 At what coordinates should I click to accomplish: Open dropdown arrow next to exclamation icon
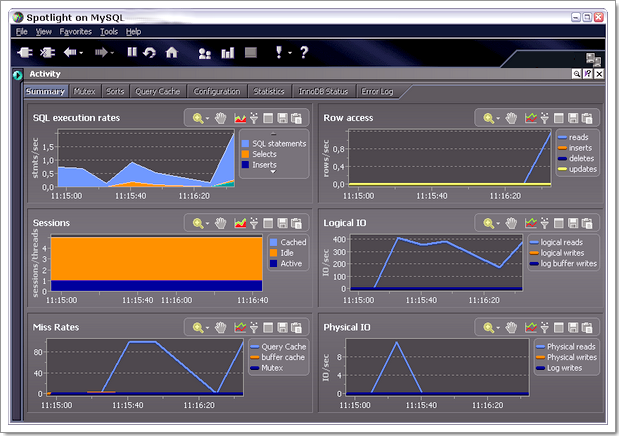(x=290, y=53)
